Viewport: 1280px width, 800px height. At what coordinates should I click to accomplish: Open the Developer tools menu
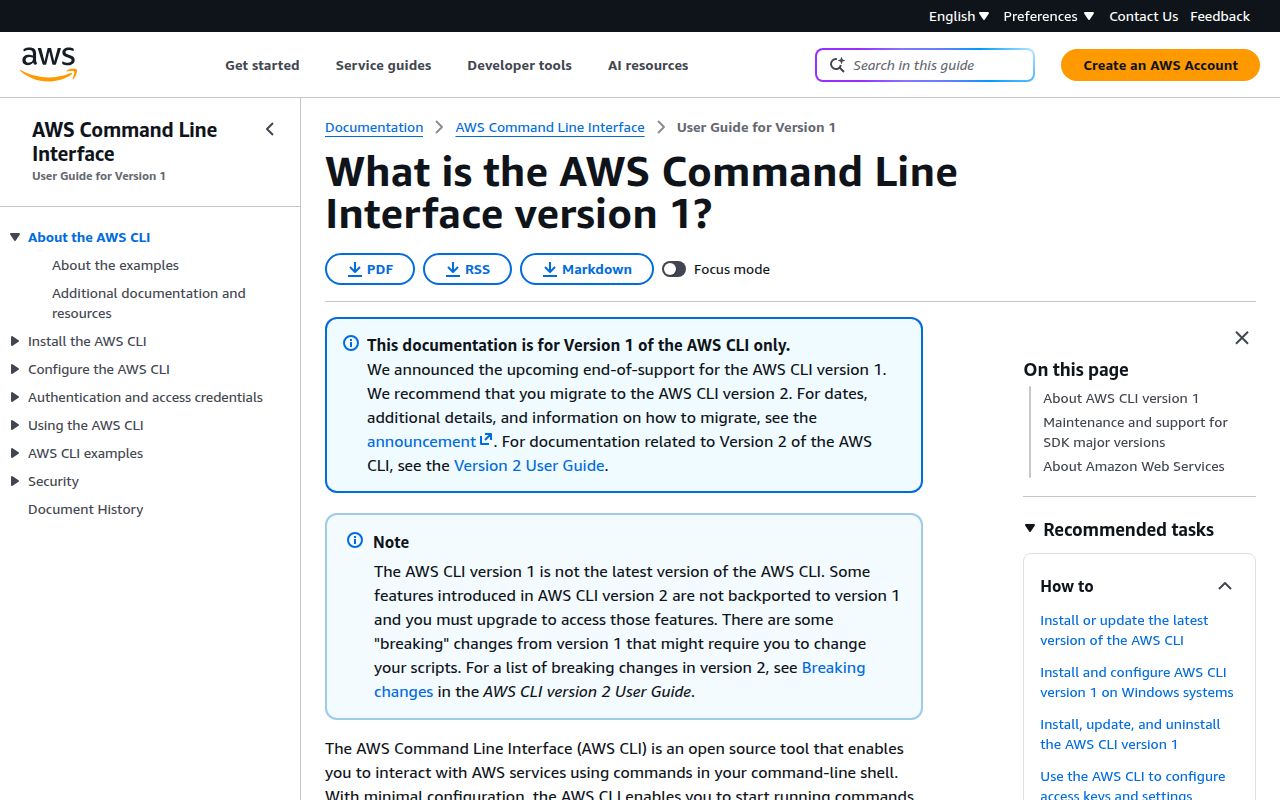pos(519,65)
